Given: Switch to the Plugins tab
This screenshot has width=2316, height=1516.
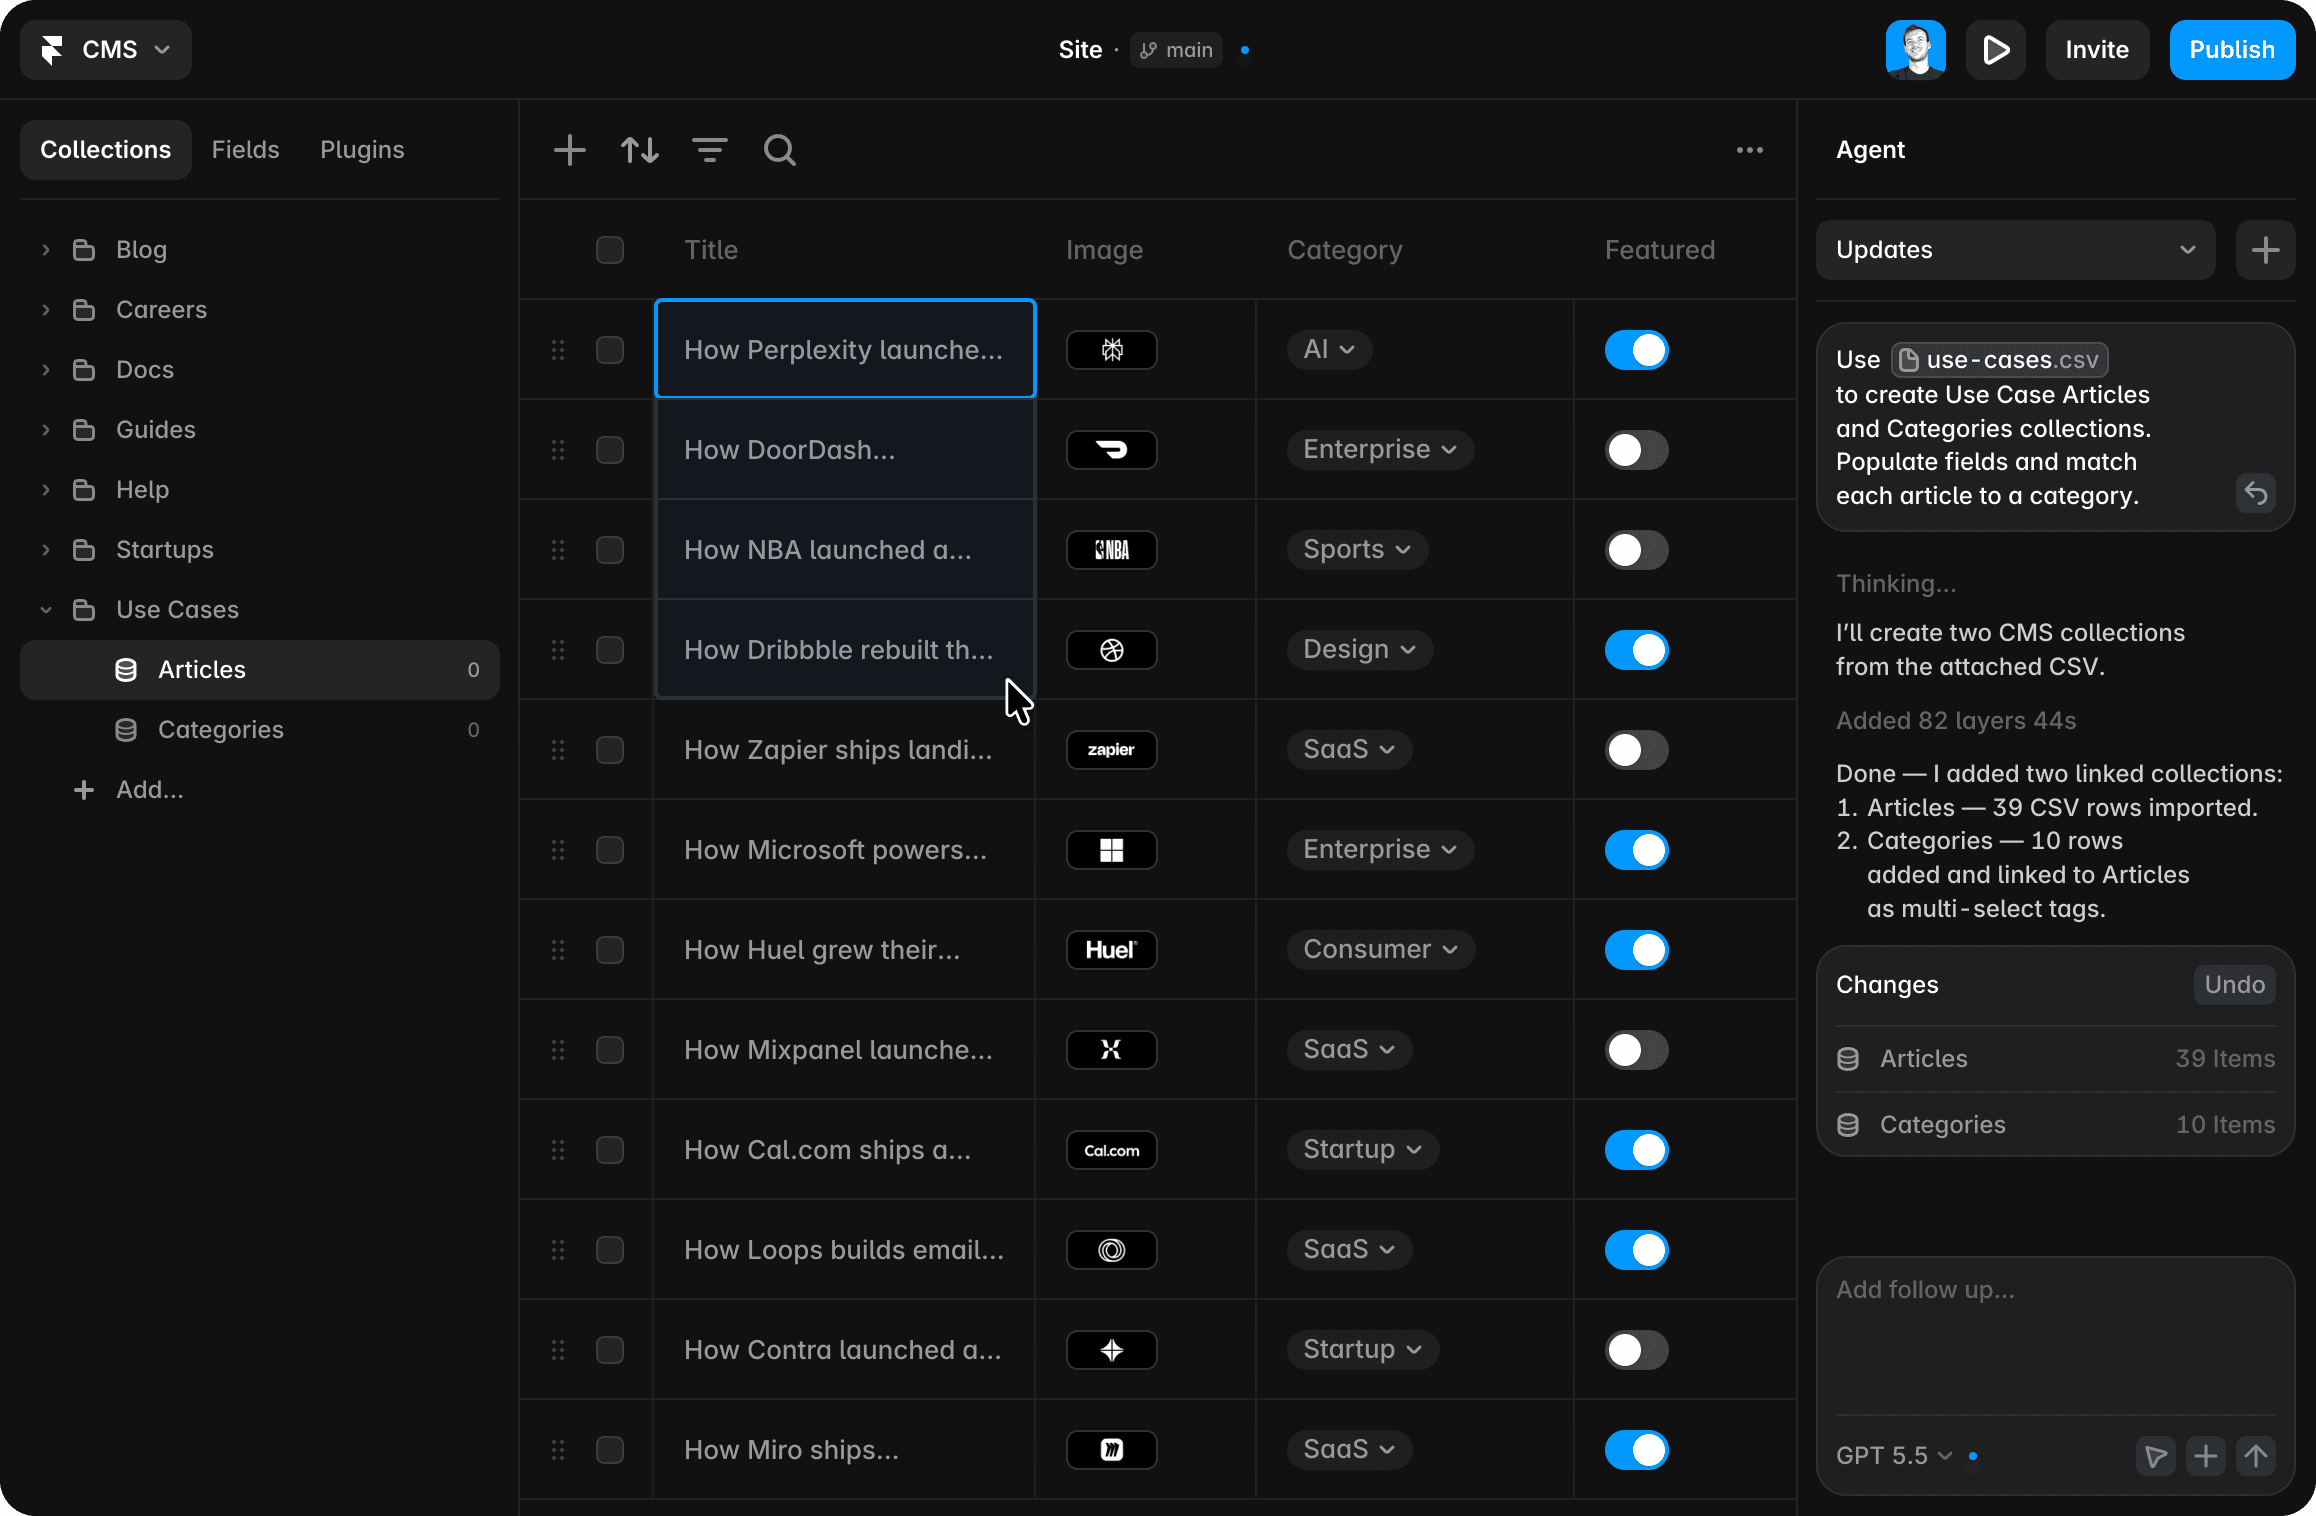Looking at the screenshot, I should point(362,150).
